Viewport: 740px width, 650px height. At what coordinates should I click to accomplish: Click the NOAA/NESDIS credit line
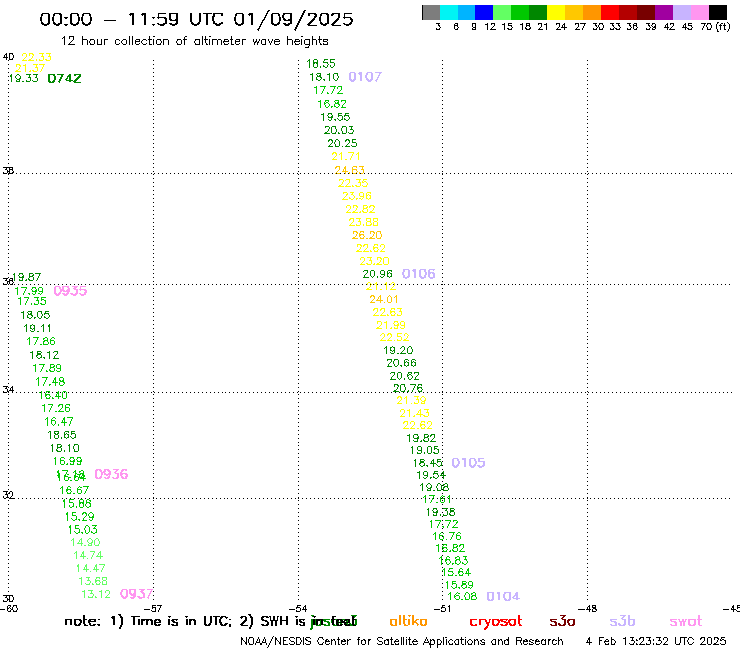(x=402, y=641)
